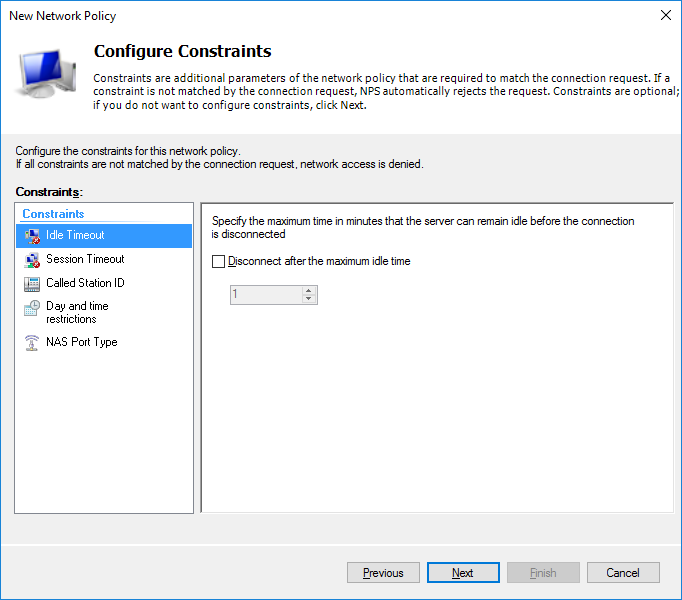The width and height of the screenshot is (682, 600).
Task: Click the Day and time restrictions icon
Action: coord(32,308)
